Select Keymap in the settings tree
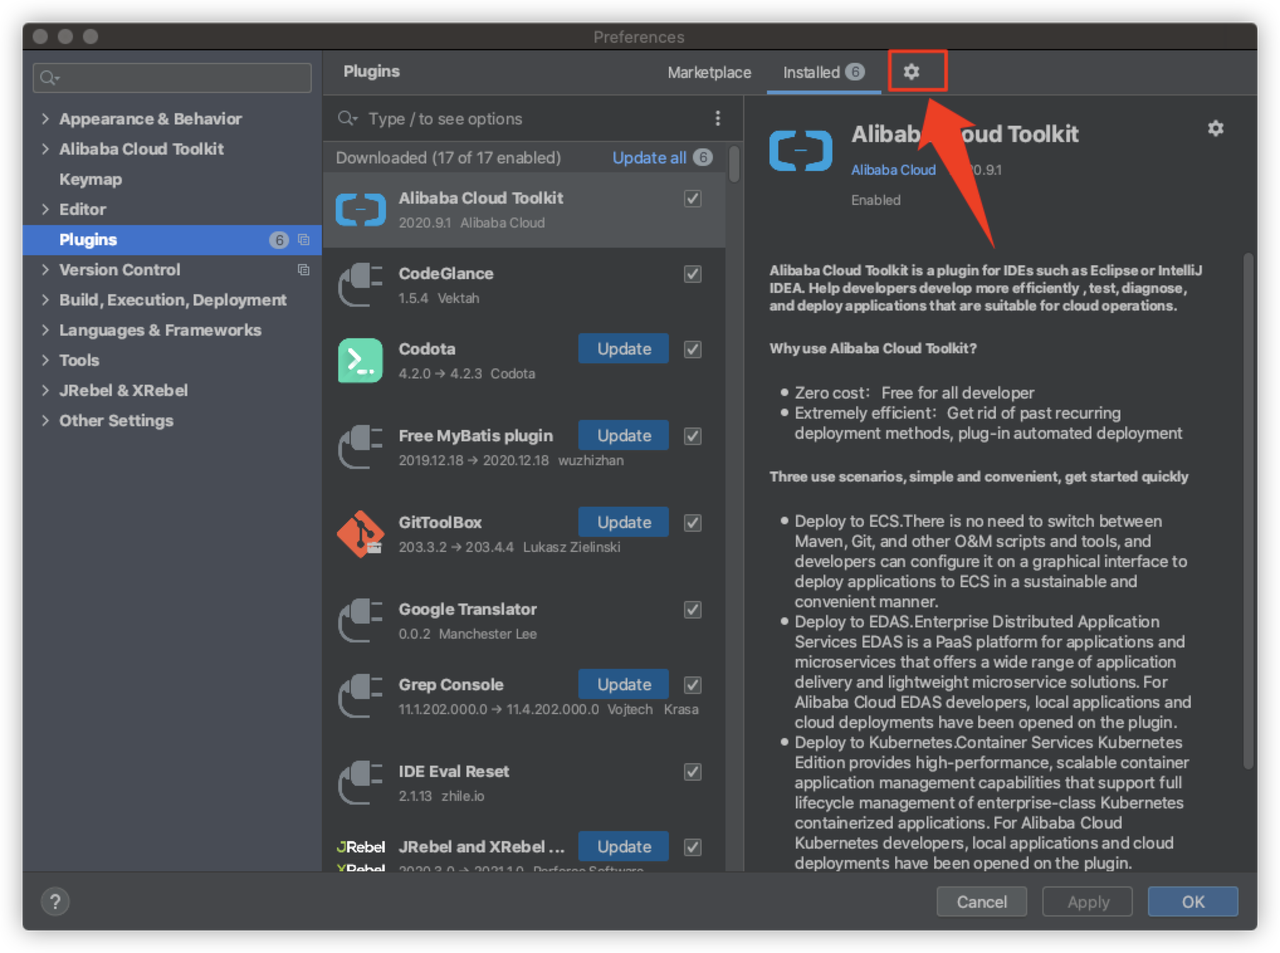The height and width of the screenshot is (953, 1280). click(90, 179)
